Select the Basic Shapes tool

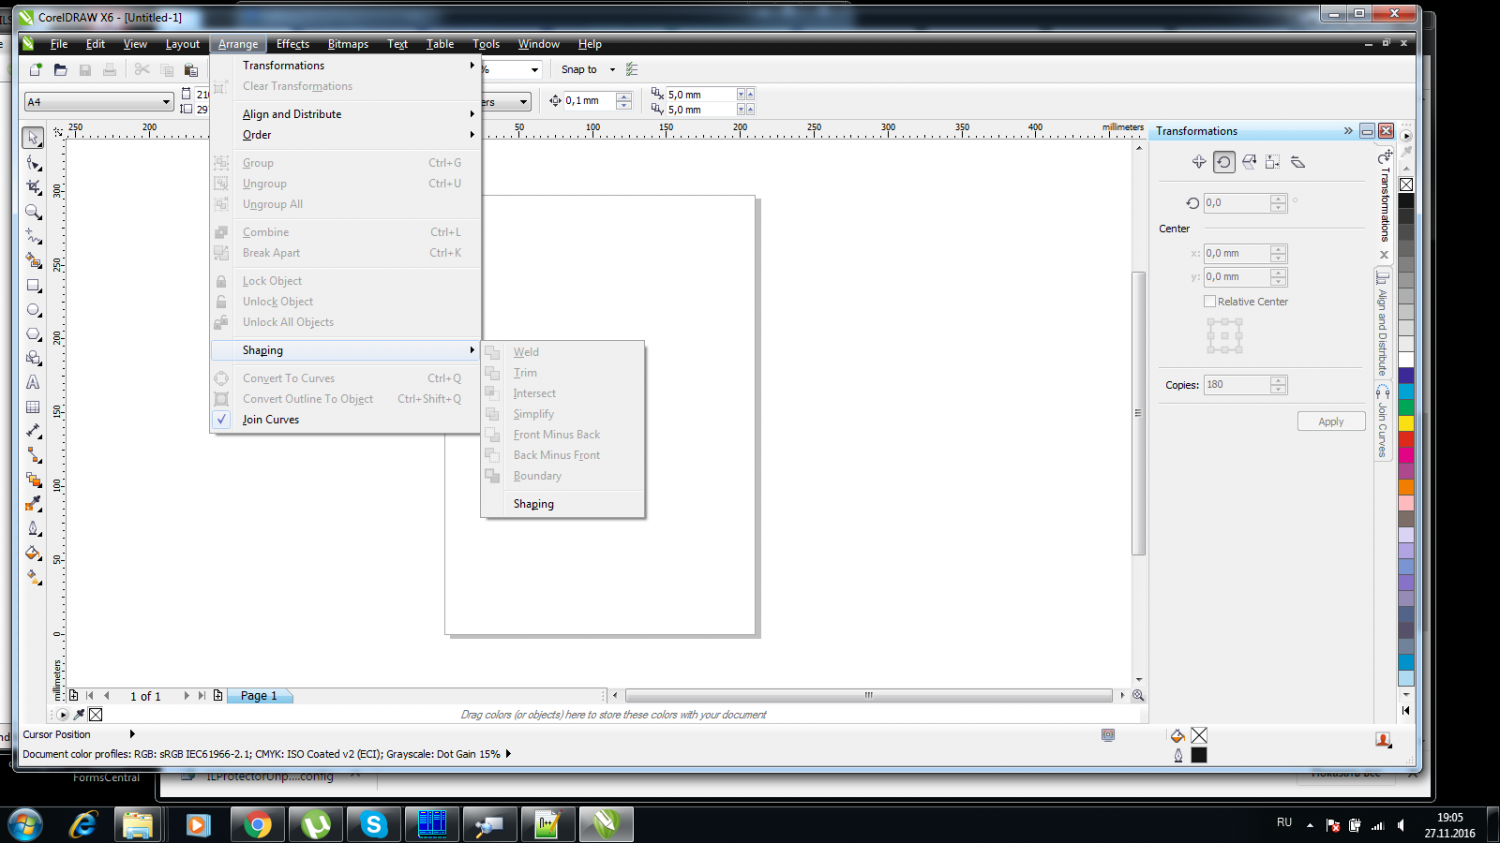pyautogui.click(x=33, y=358)
